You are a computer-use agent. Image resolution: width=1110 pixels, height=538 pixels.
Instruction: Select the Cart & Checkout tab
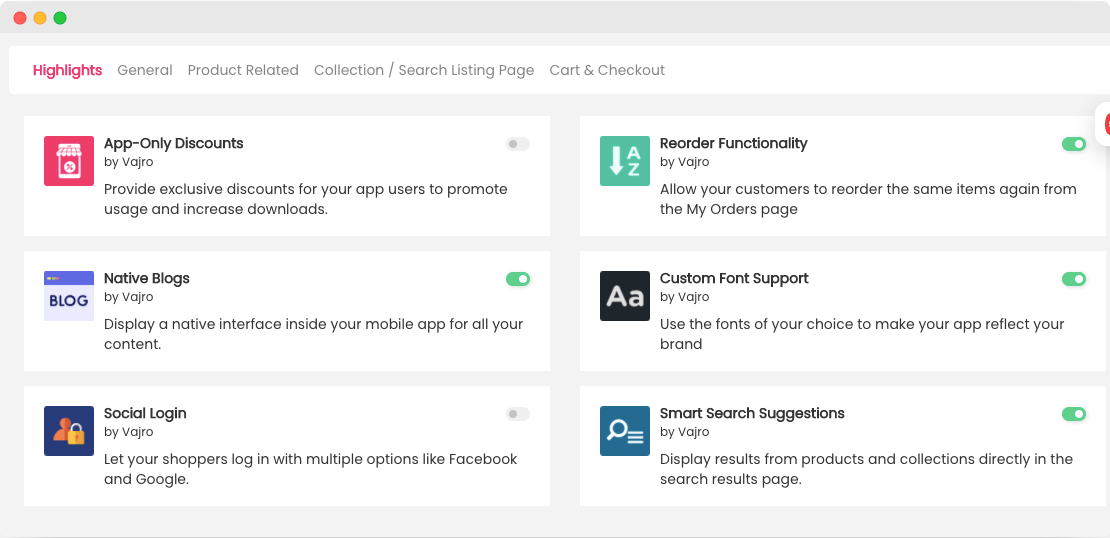pos(607,70)
